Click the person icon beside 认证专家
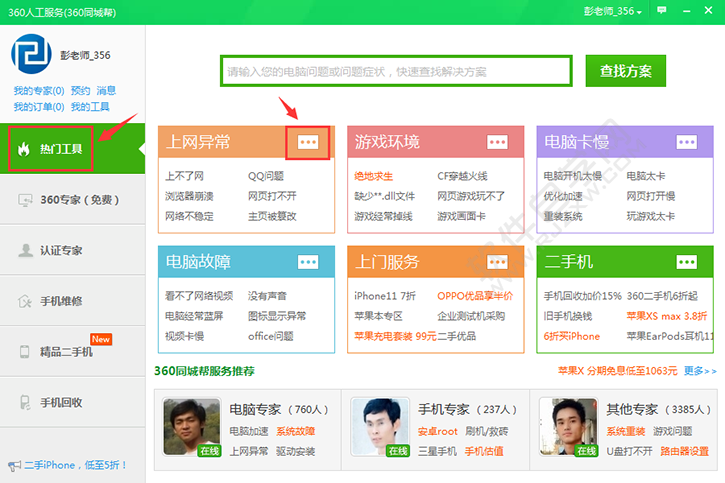The image size is (725, 483). coord(25,250)
